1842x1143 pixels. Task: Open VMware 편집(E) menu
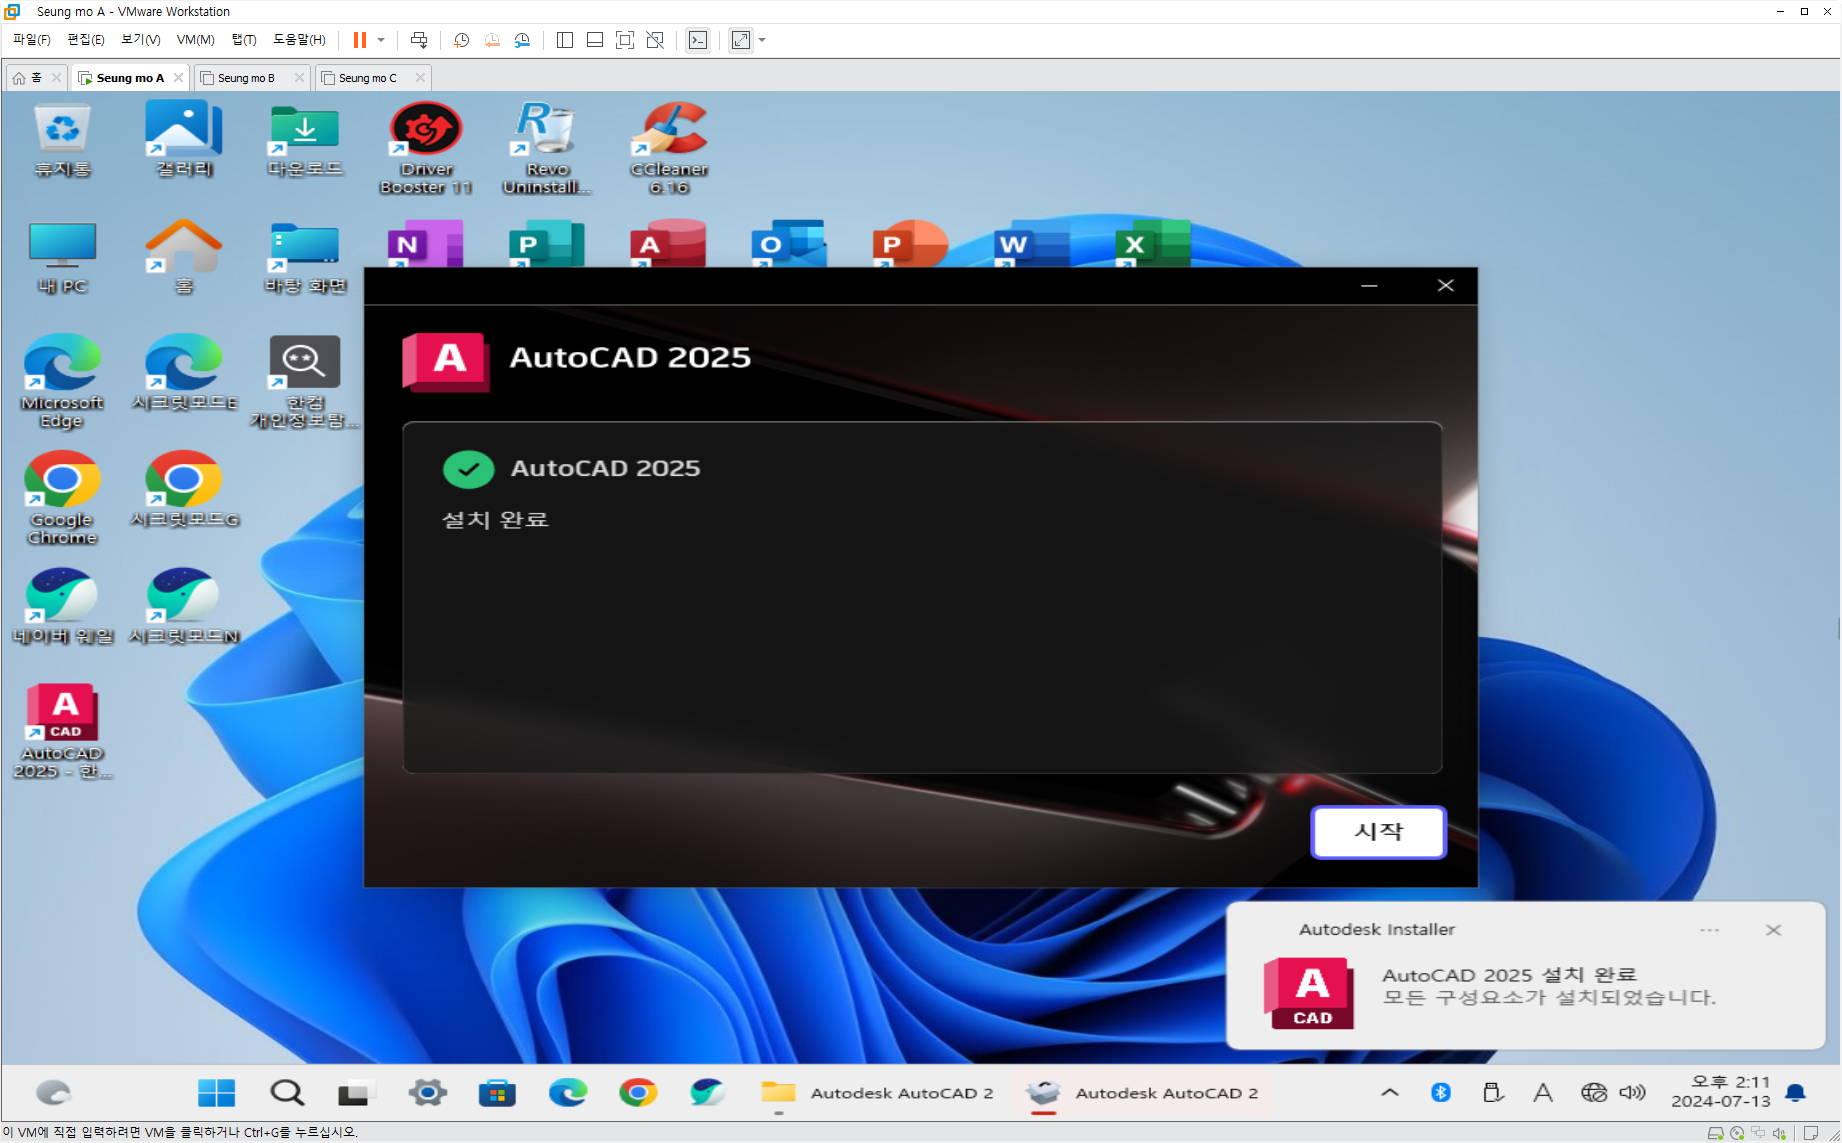pos(86,40)
